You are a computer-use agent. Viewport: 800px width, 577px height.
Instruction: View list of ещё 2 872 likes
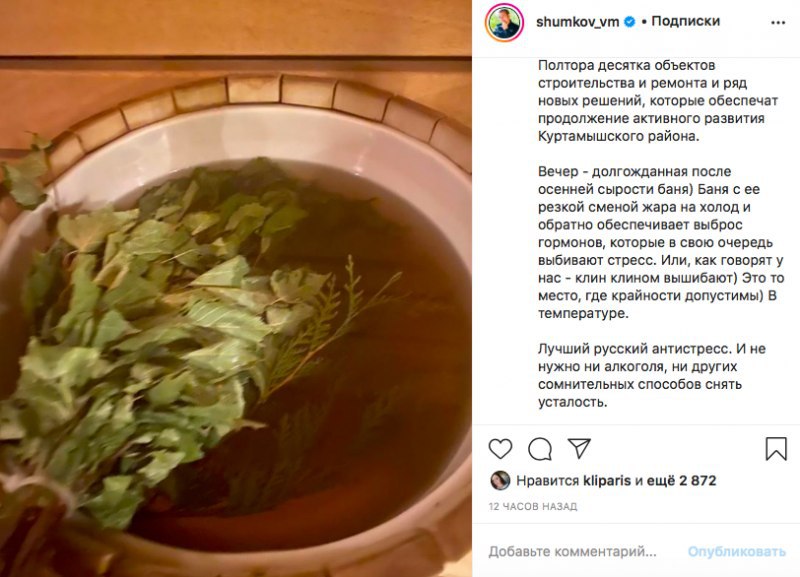682,481
